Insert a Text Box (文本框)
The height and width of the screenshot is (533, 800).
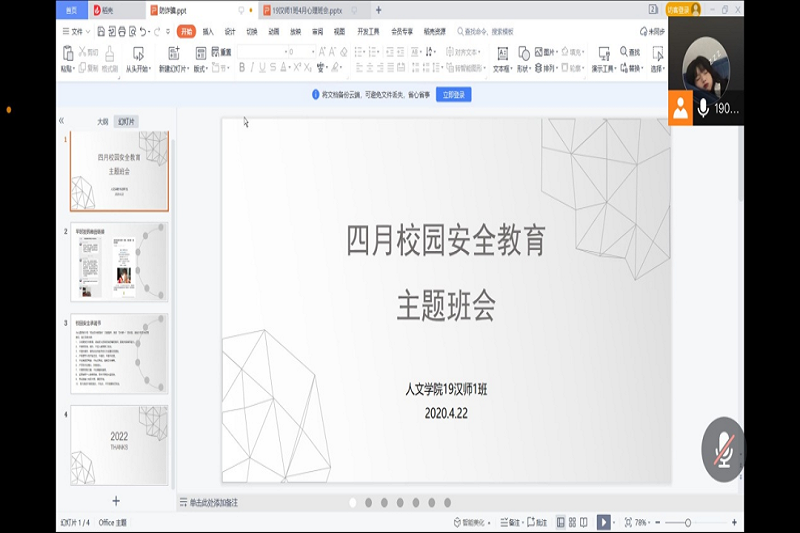tap(502, 55)
